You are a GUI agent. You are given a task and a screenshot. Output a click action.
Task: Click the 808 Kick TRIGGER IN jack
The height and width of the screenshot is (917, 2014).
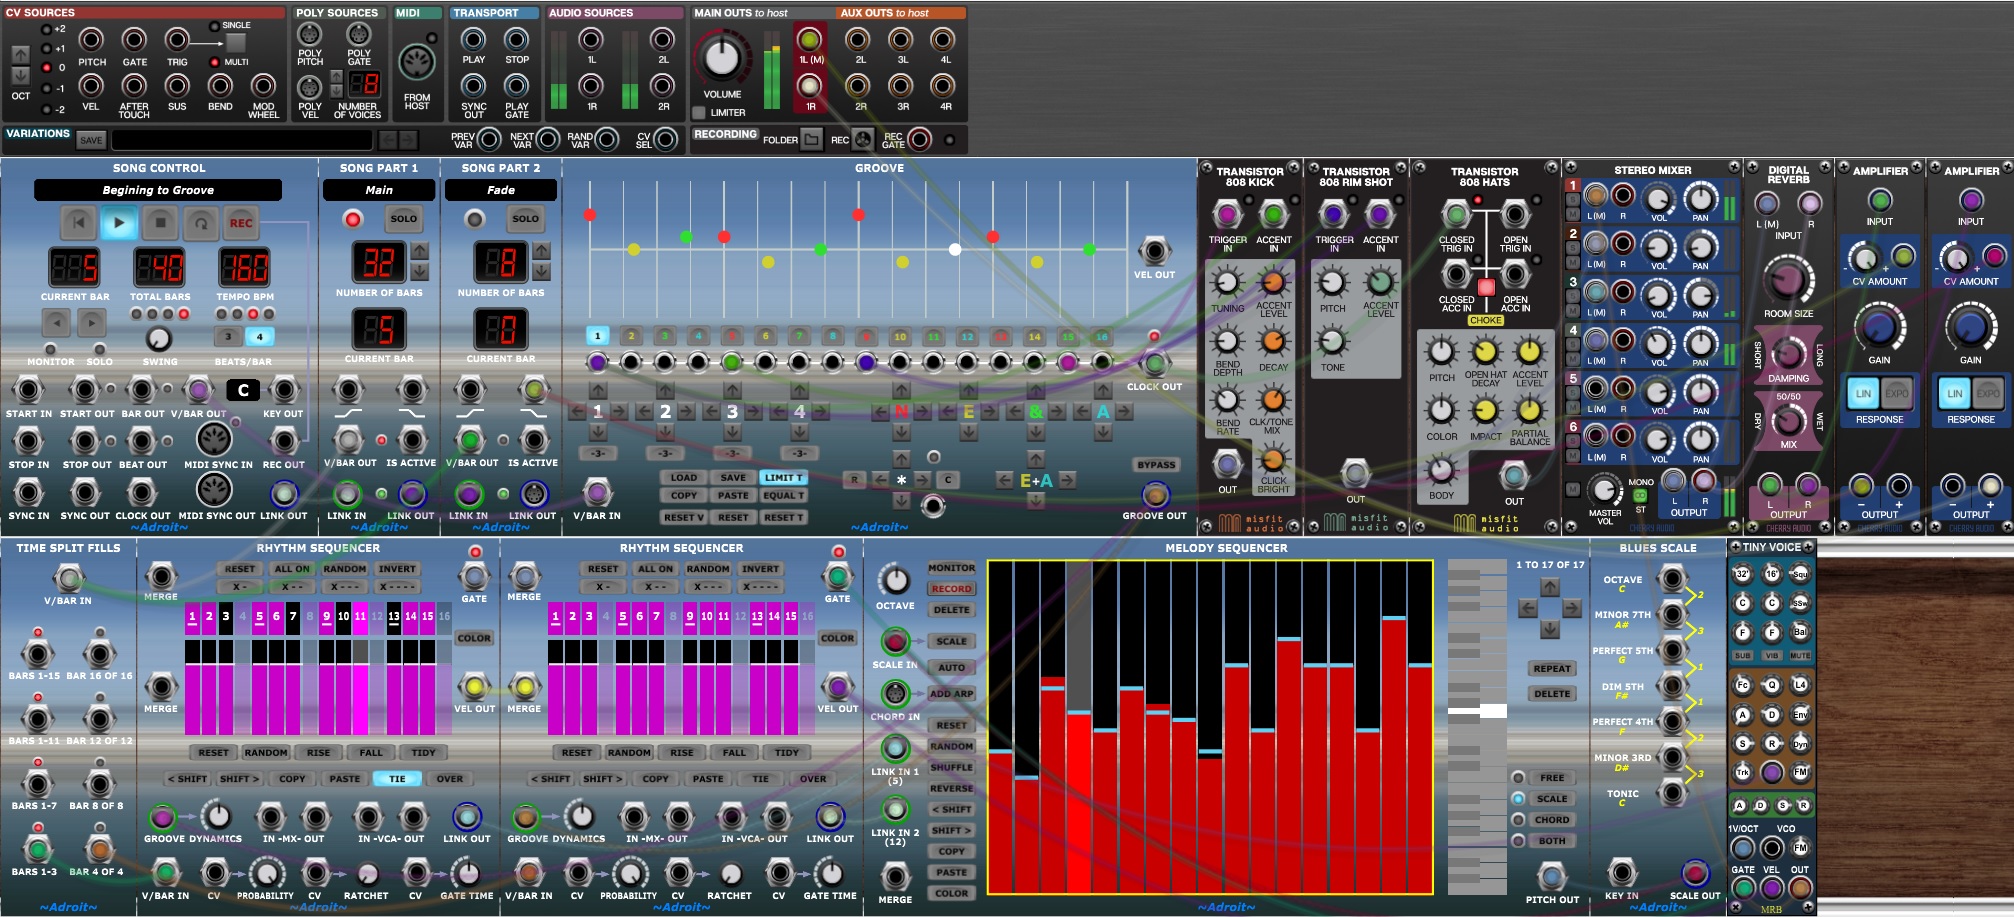pyautogui.click(x=1227, y=214)
